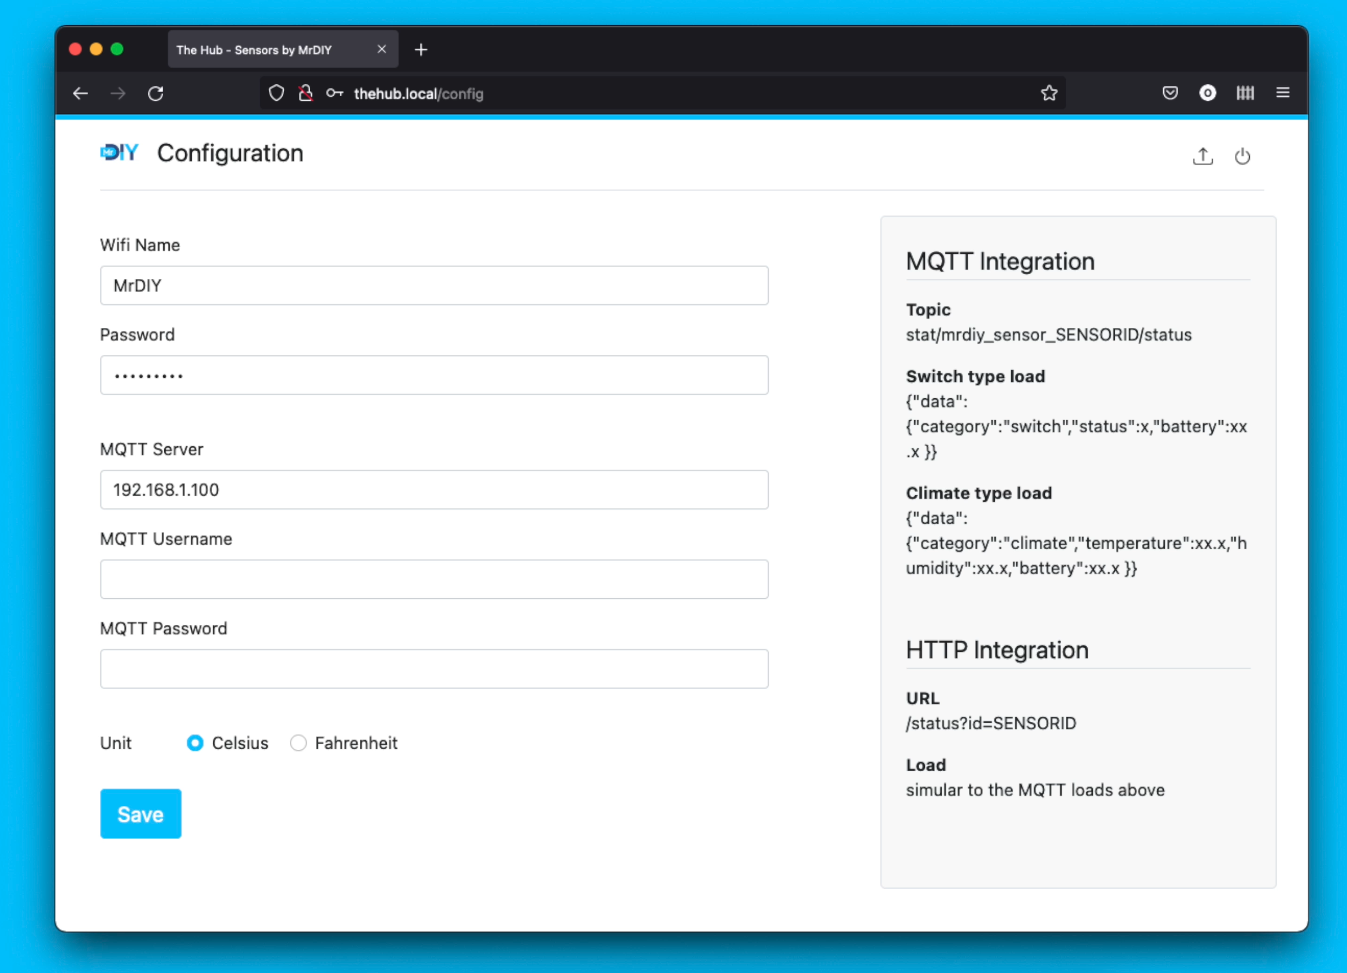
Task: Open the Firefox sidebar icon
Action: click(1245, 92)
